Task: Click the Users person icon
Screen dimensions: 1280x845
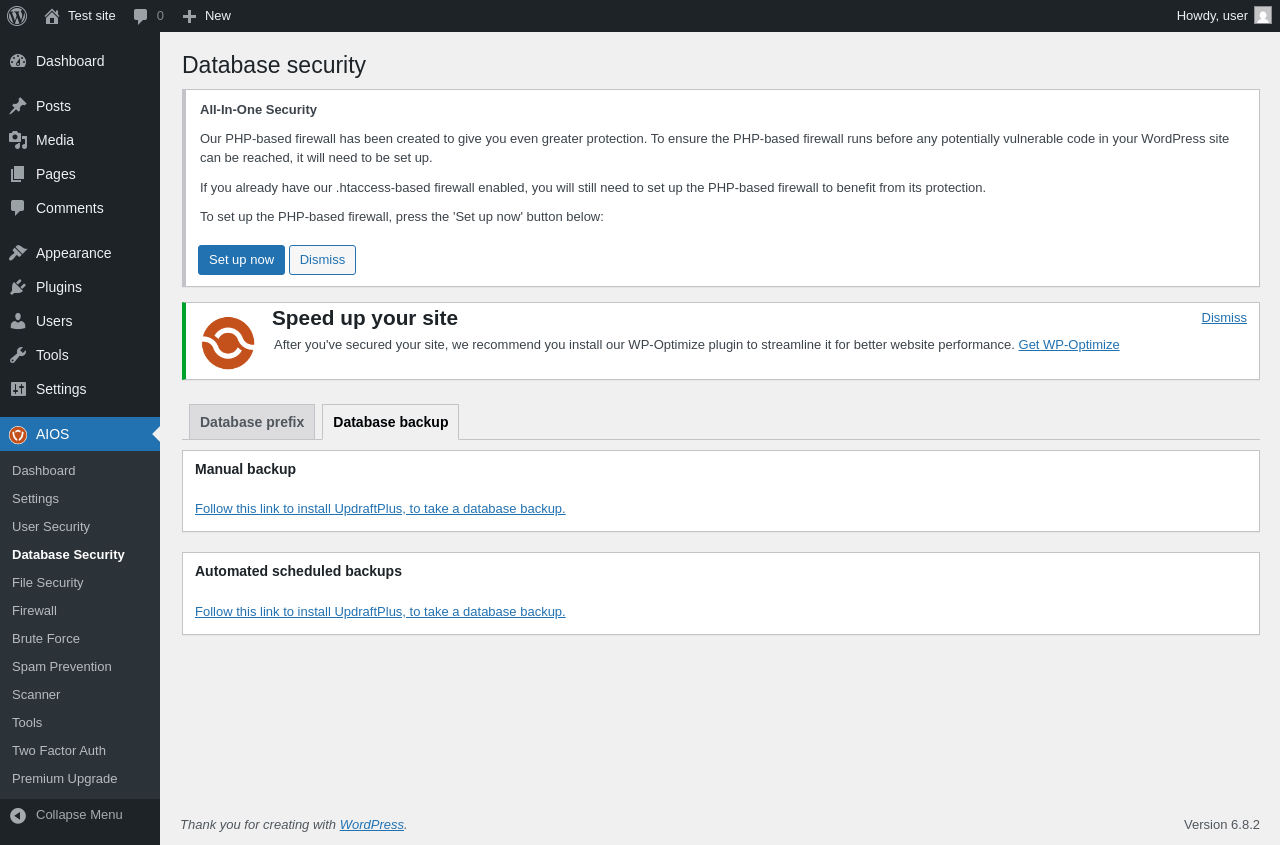Action: [18, 321]
